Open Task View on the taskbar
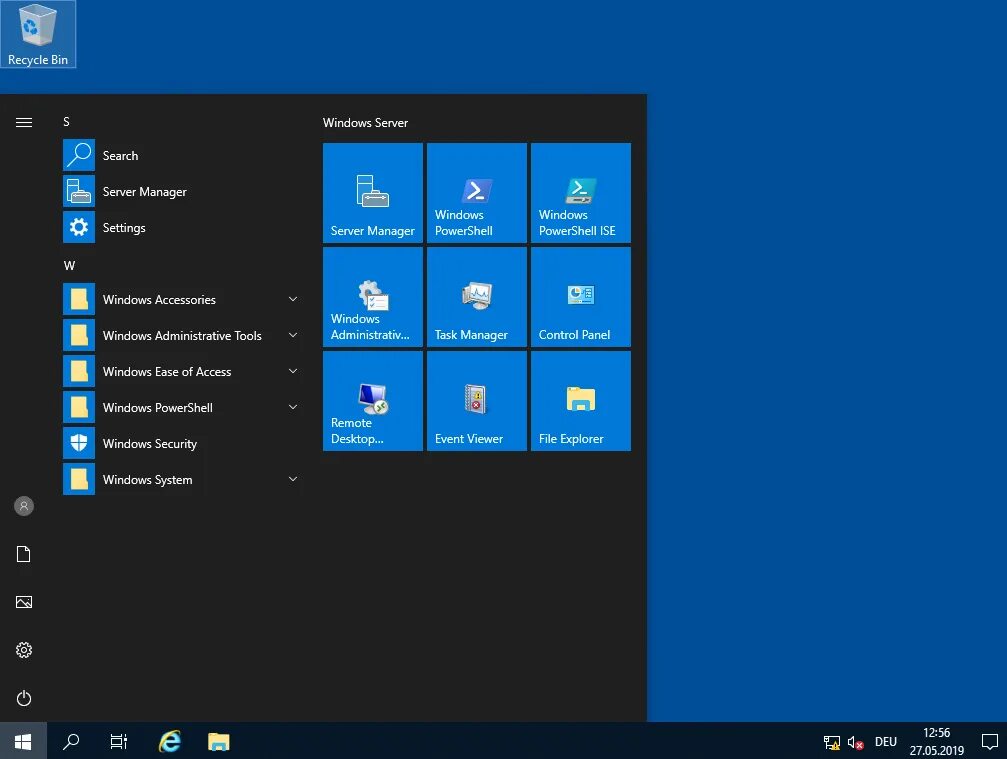This screenshot has width=1007, height=759. (119, 741)
